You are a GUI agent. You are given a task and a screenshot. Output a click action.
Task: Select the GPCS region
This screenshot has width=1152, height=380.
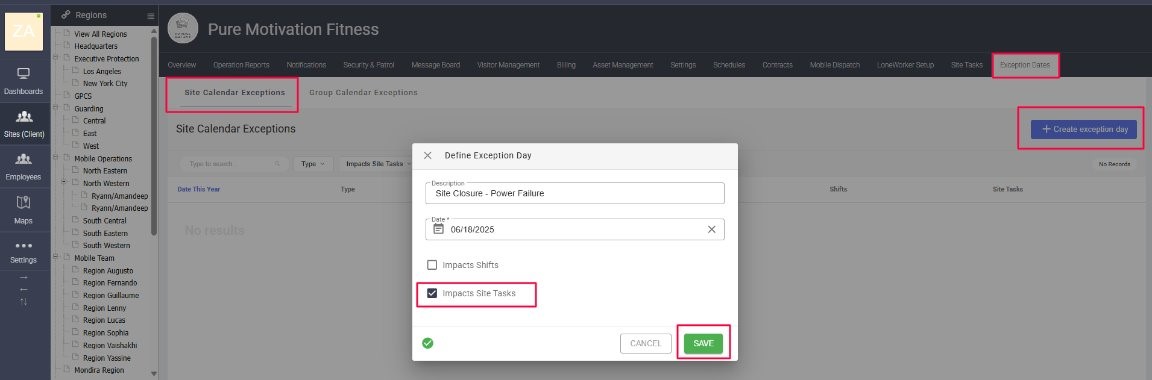pos(83,96)
